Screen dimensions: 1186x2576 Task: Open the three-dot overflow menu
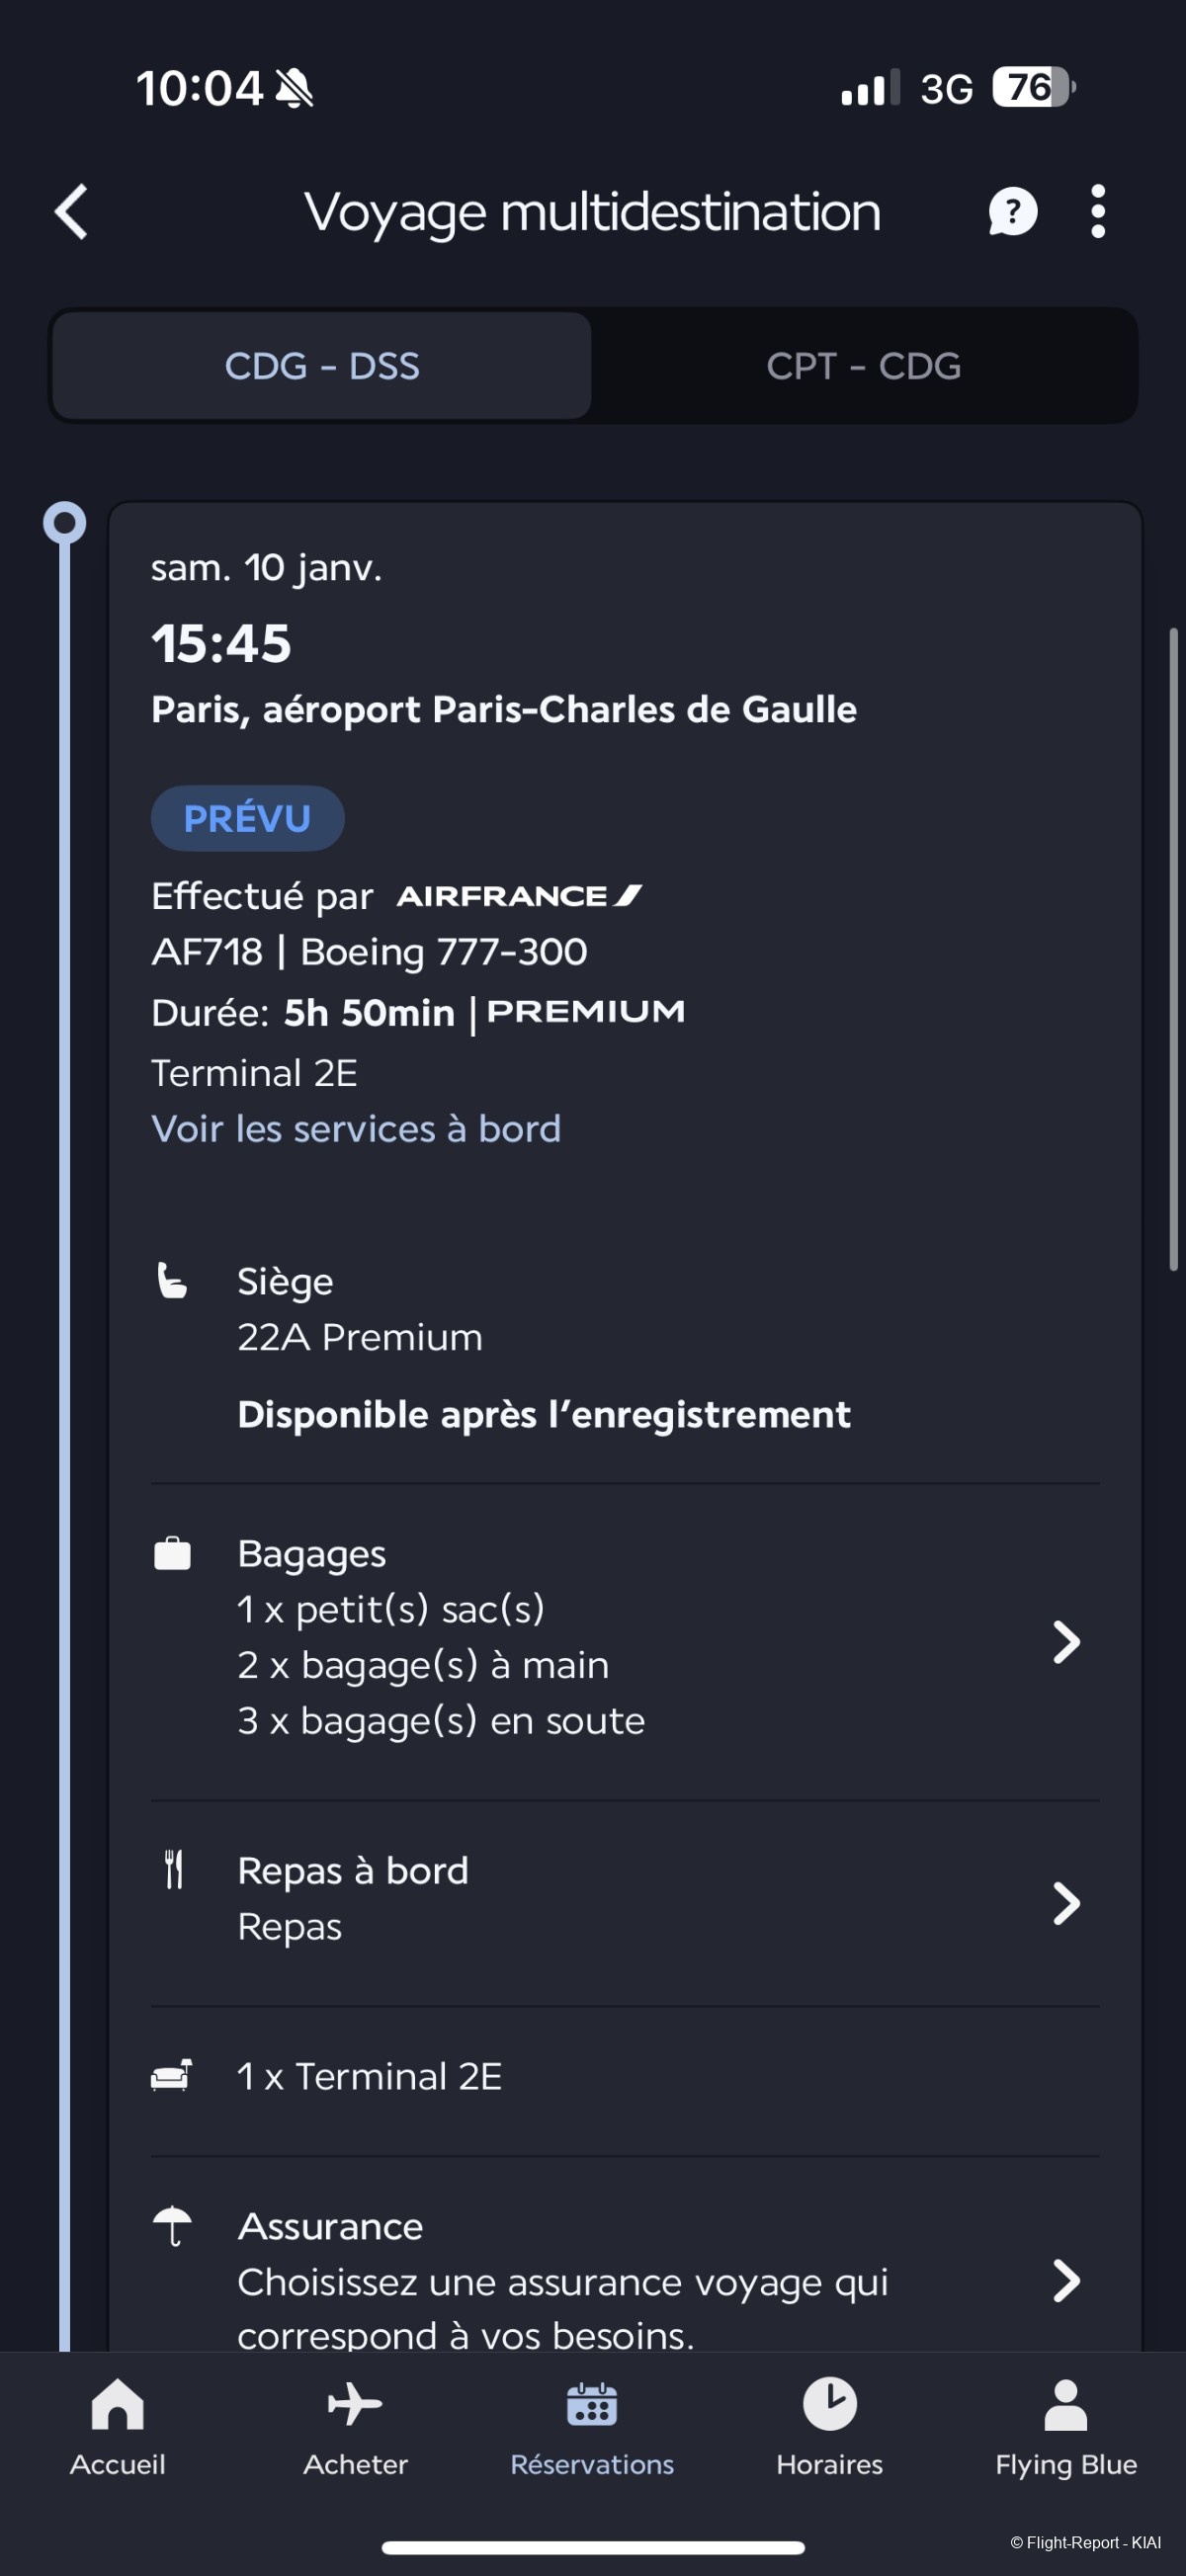coord(1098,212)
